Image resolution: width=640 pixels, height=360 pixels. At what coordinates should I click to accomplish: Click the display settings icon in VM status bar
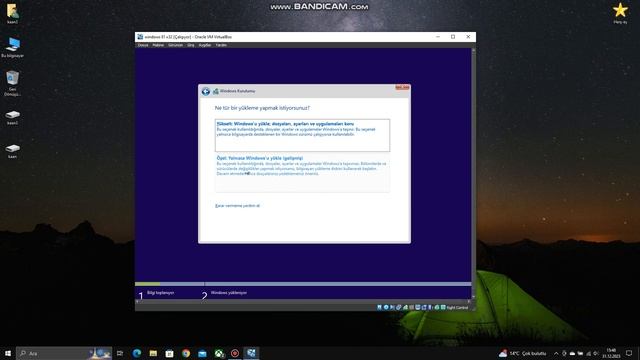point(418,307)
